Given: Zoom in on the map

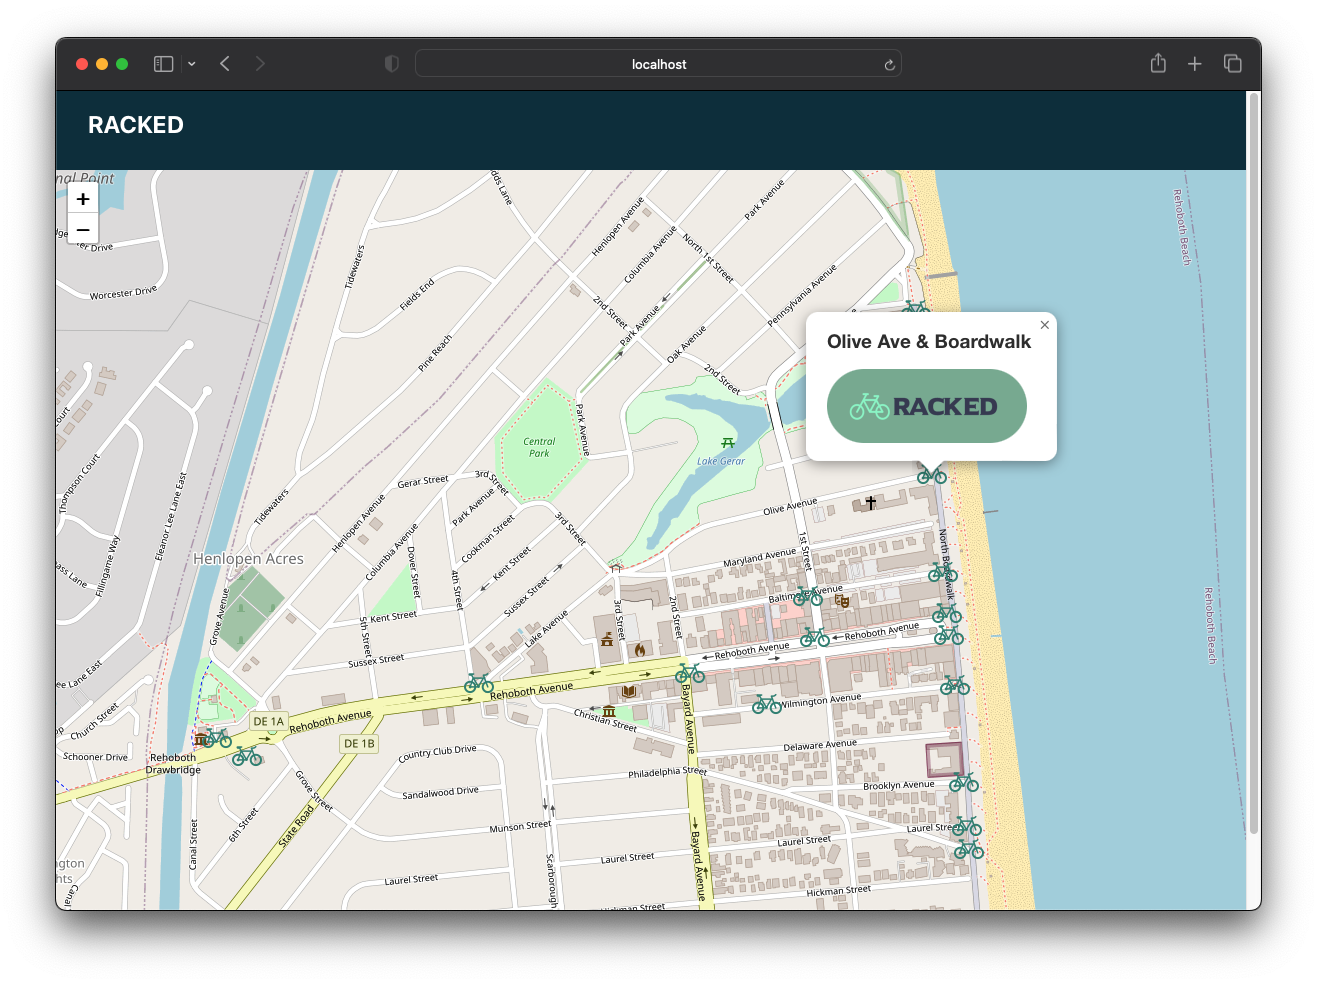Looking at the screenshot, I should point(83,198).
